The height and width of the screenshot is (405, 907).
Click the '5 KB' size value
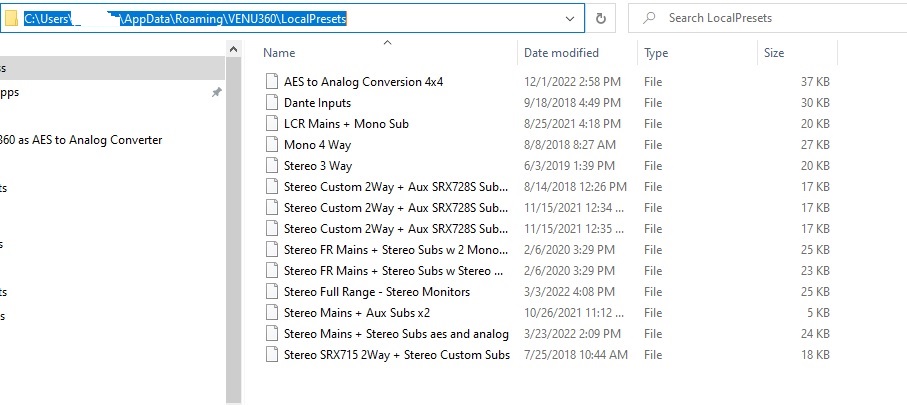818,313
